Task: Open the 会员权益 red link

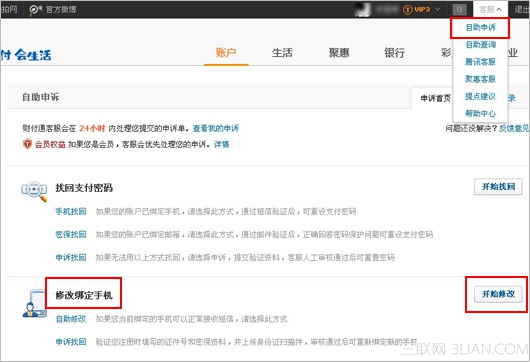Action: tap(50, 144)
